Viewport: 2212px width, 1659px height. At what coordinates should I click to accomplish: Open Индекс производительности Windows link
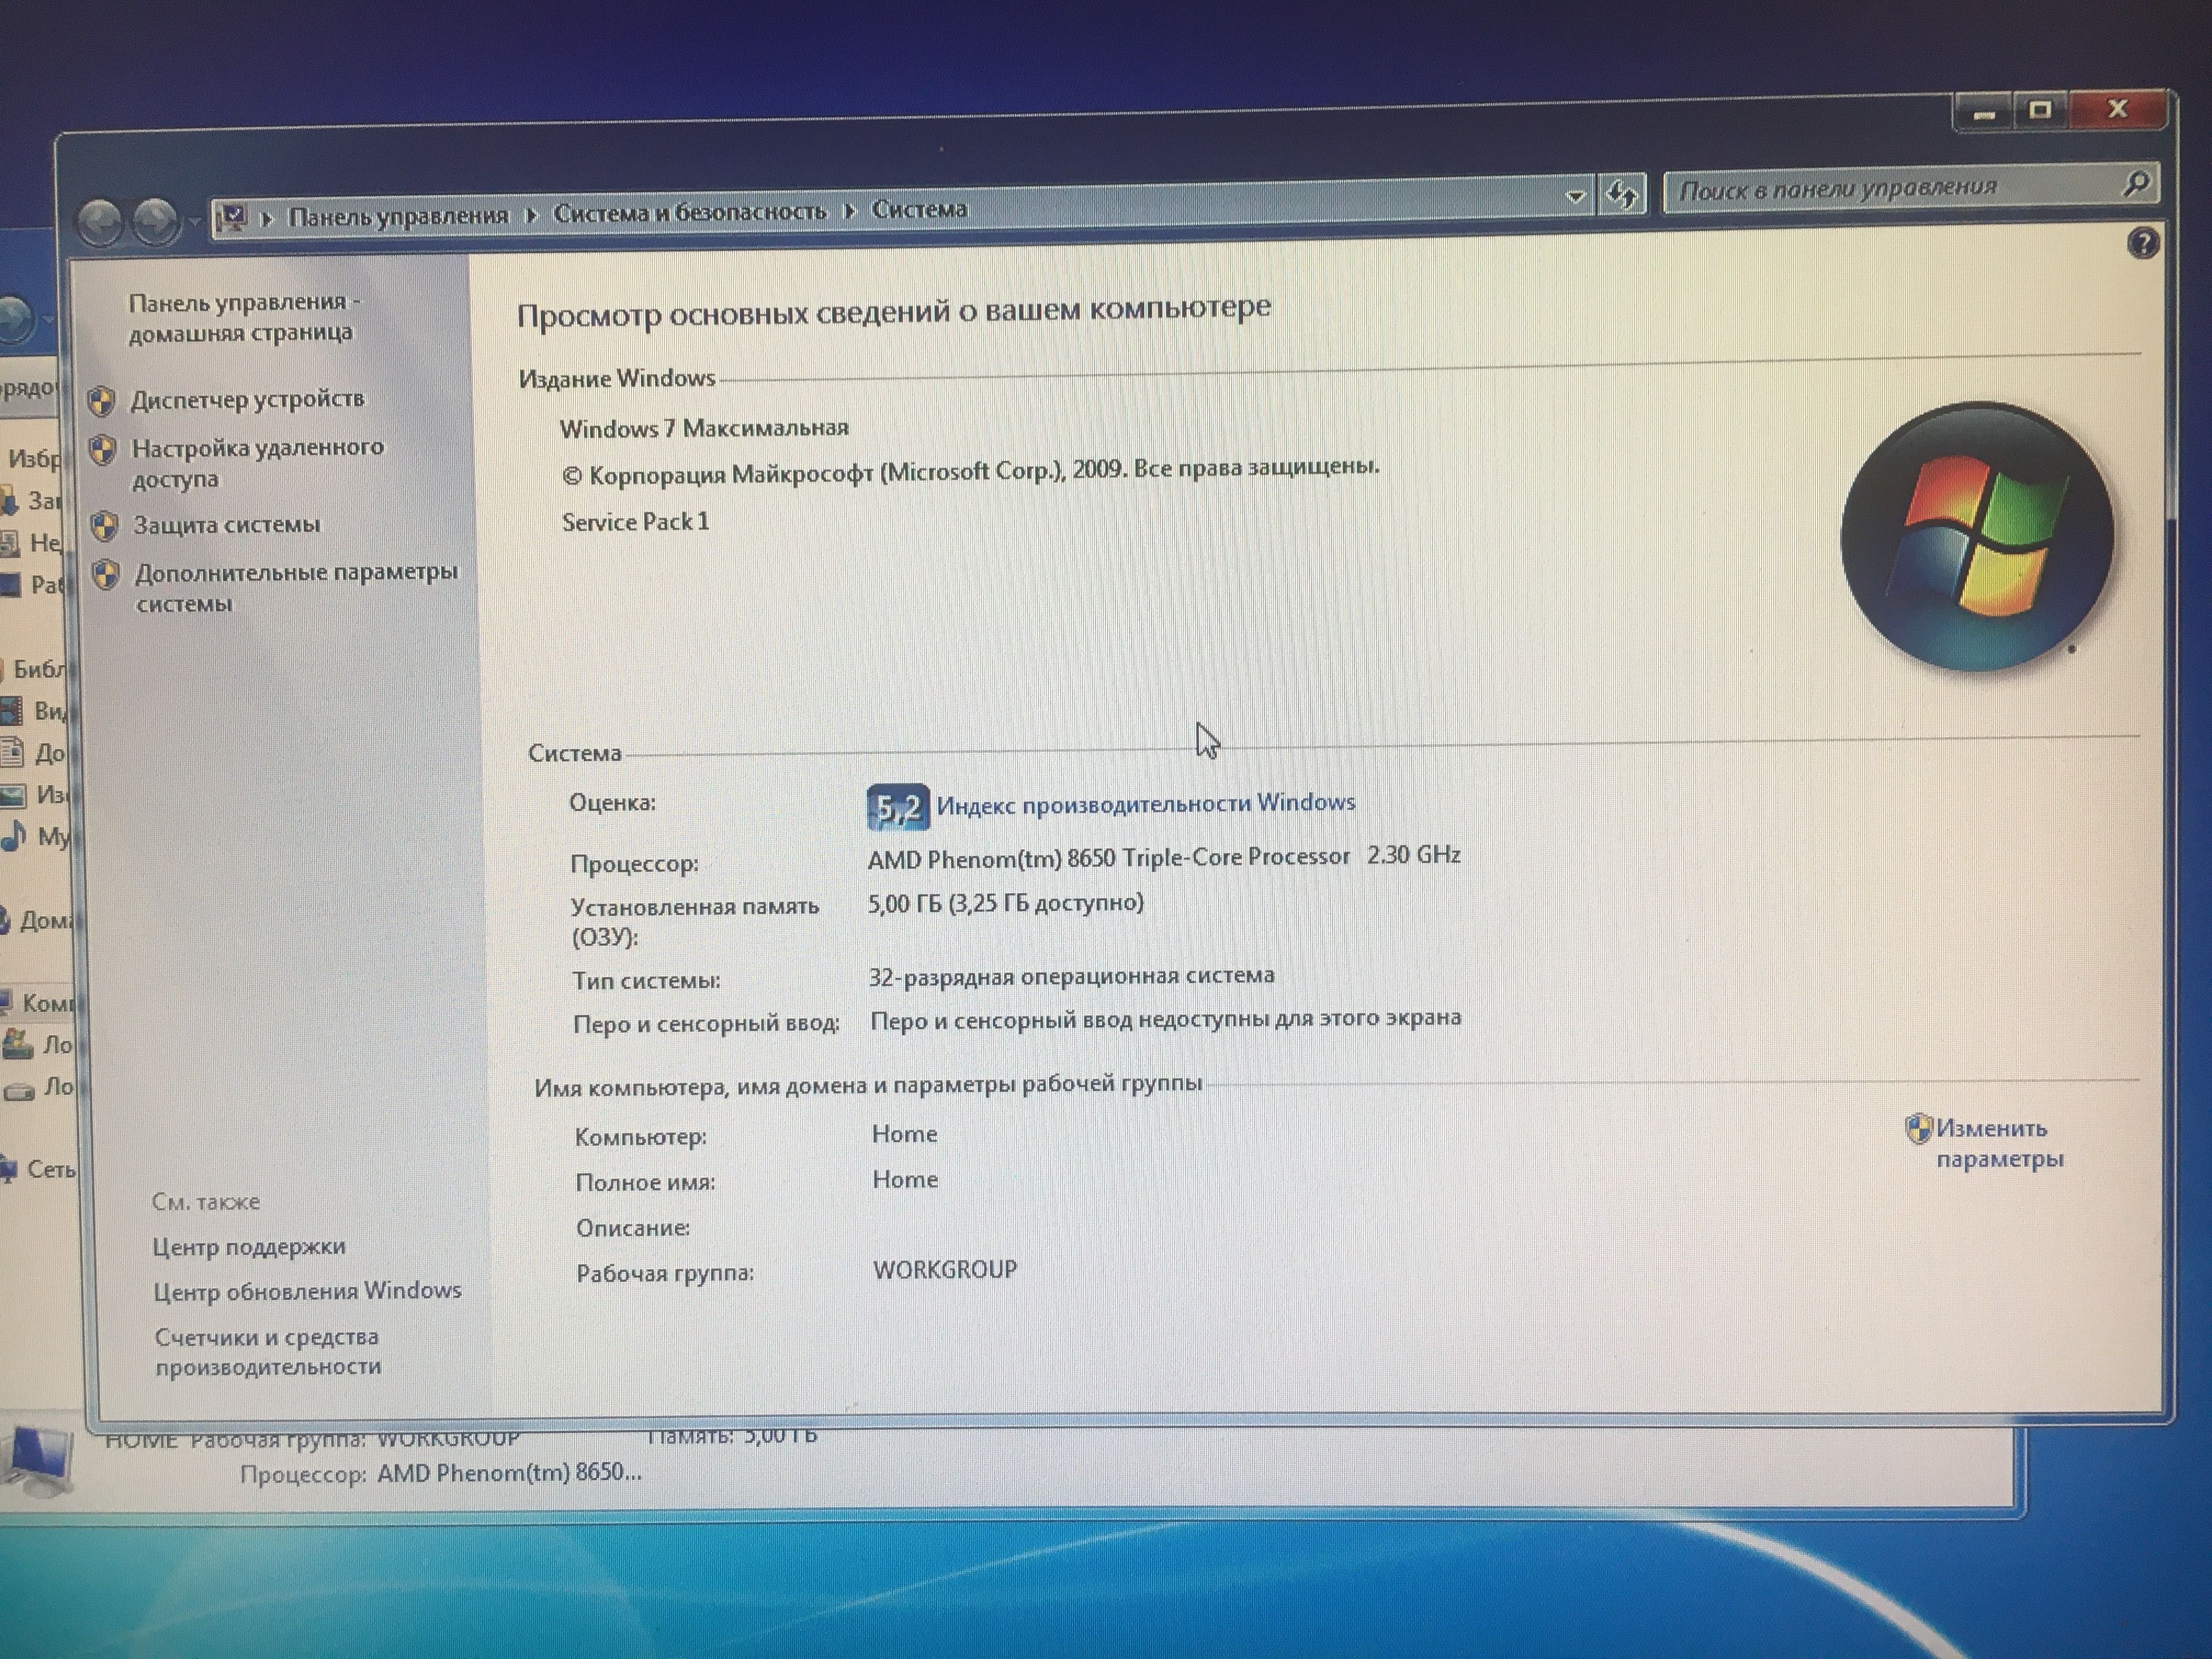(x=1146, y=803)
